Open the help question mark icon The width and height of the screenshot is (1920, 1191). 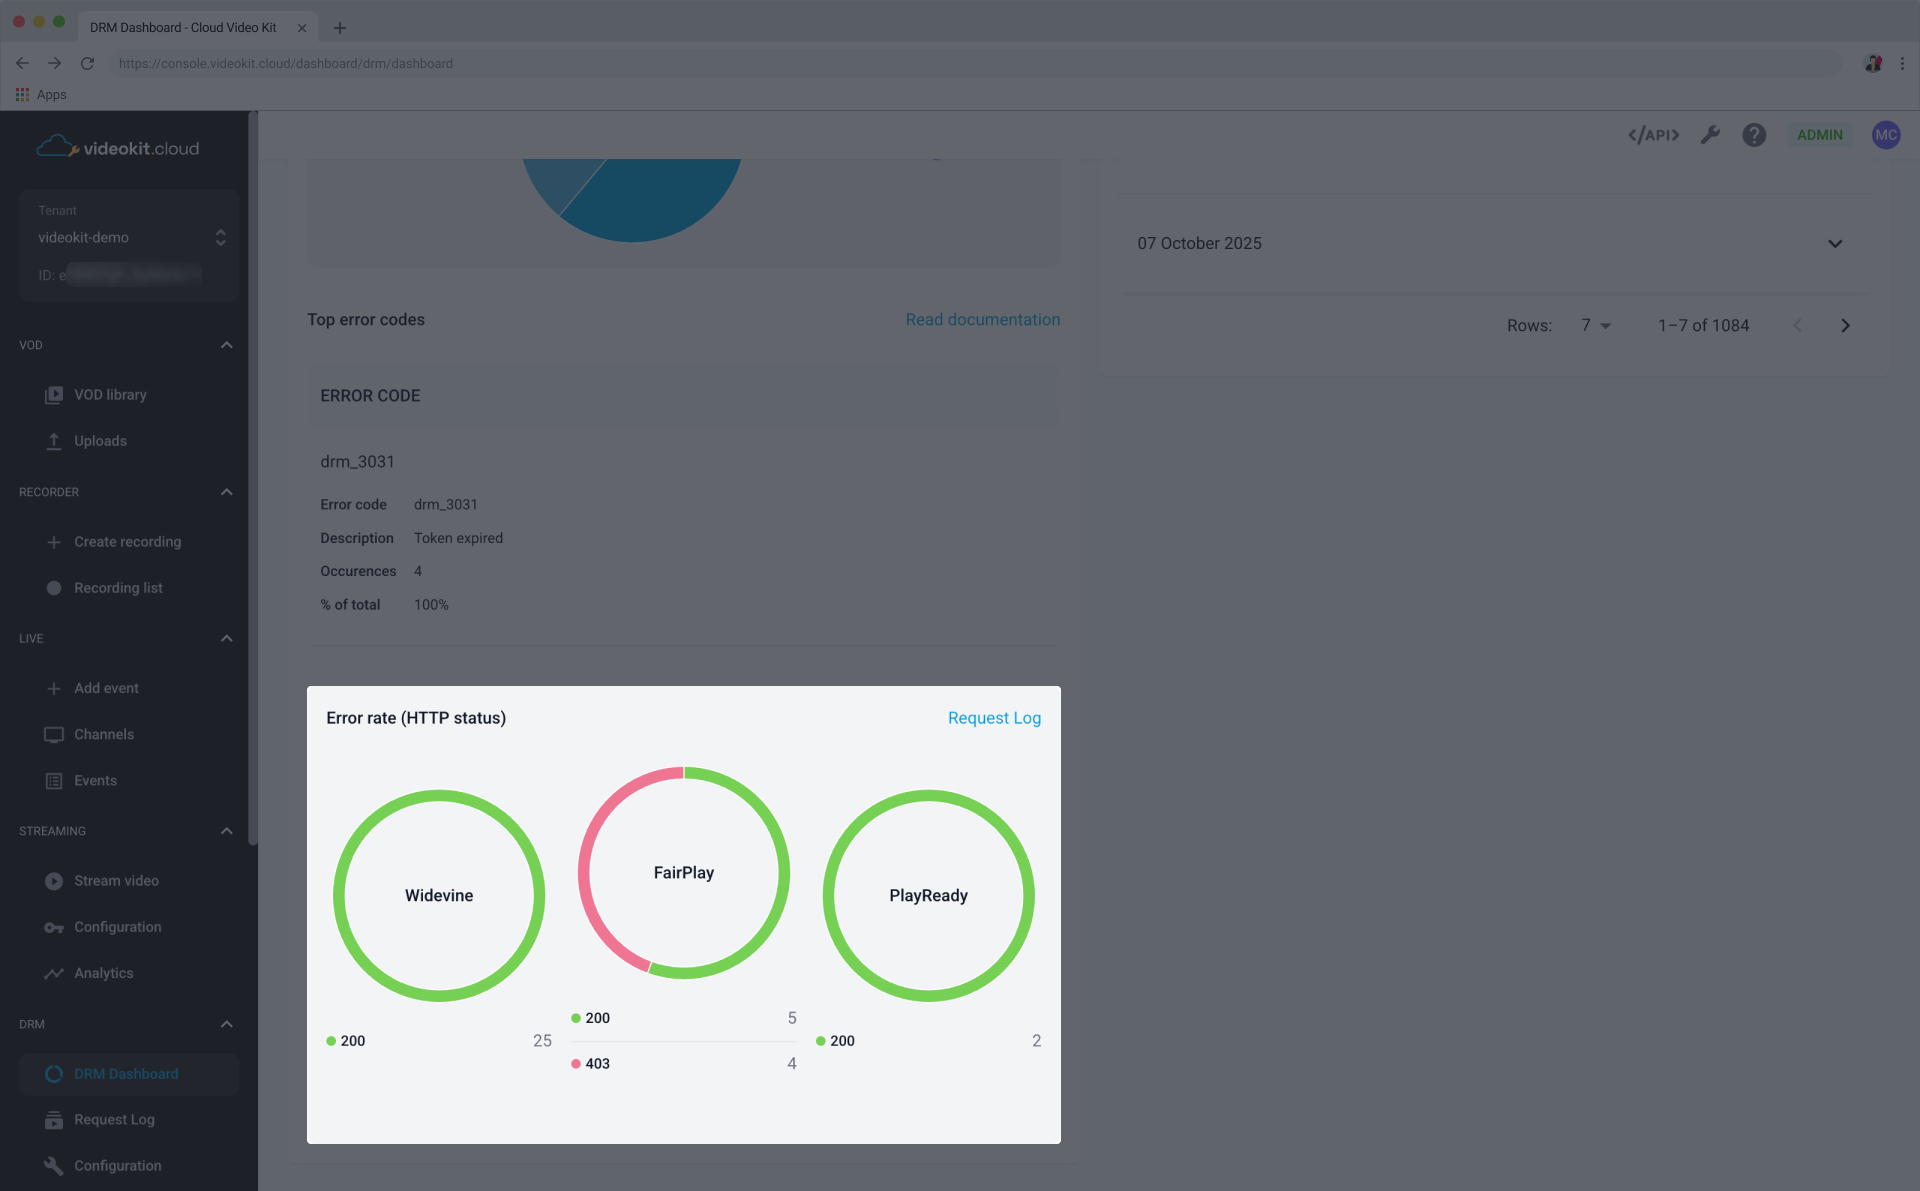(x=1754, y=134)
